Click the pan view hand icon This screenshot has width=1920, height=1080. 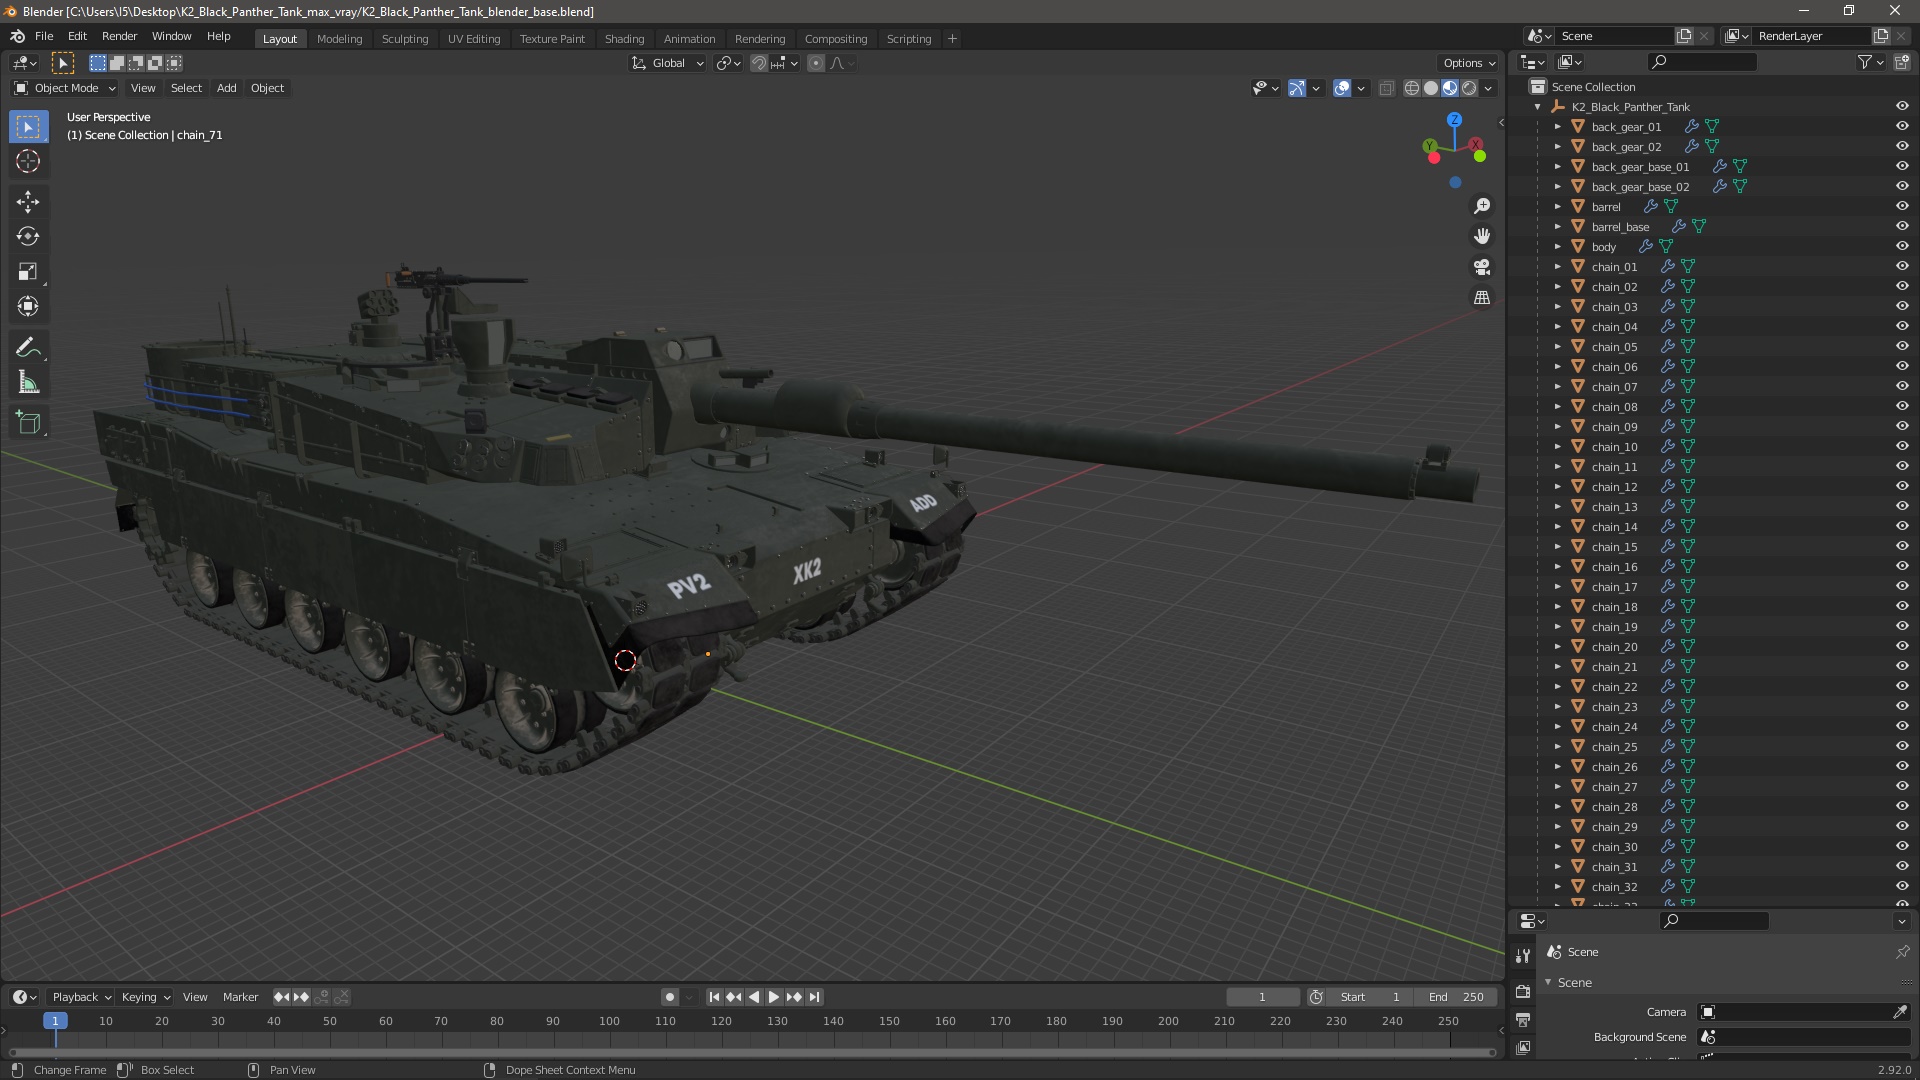pos(1482,236)
